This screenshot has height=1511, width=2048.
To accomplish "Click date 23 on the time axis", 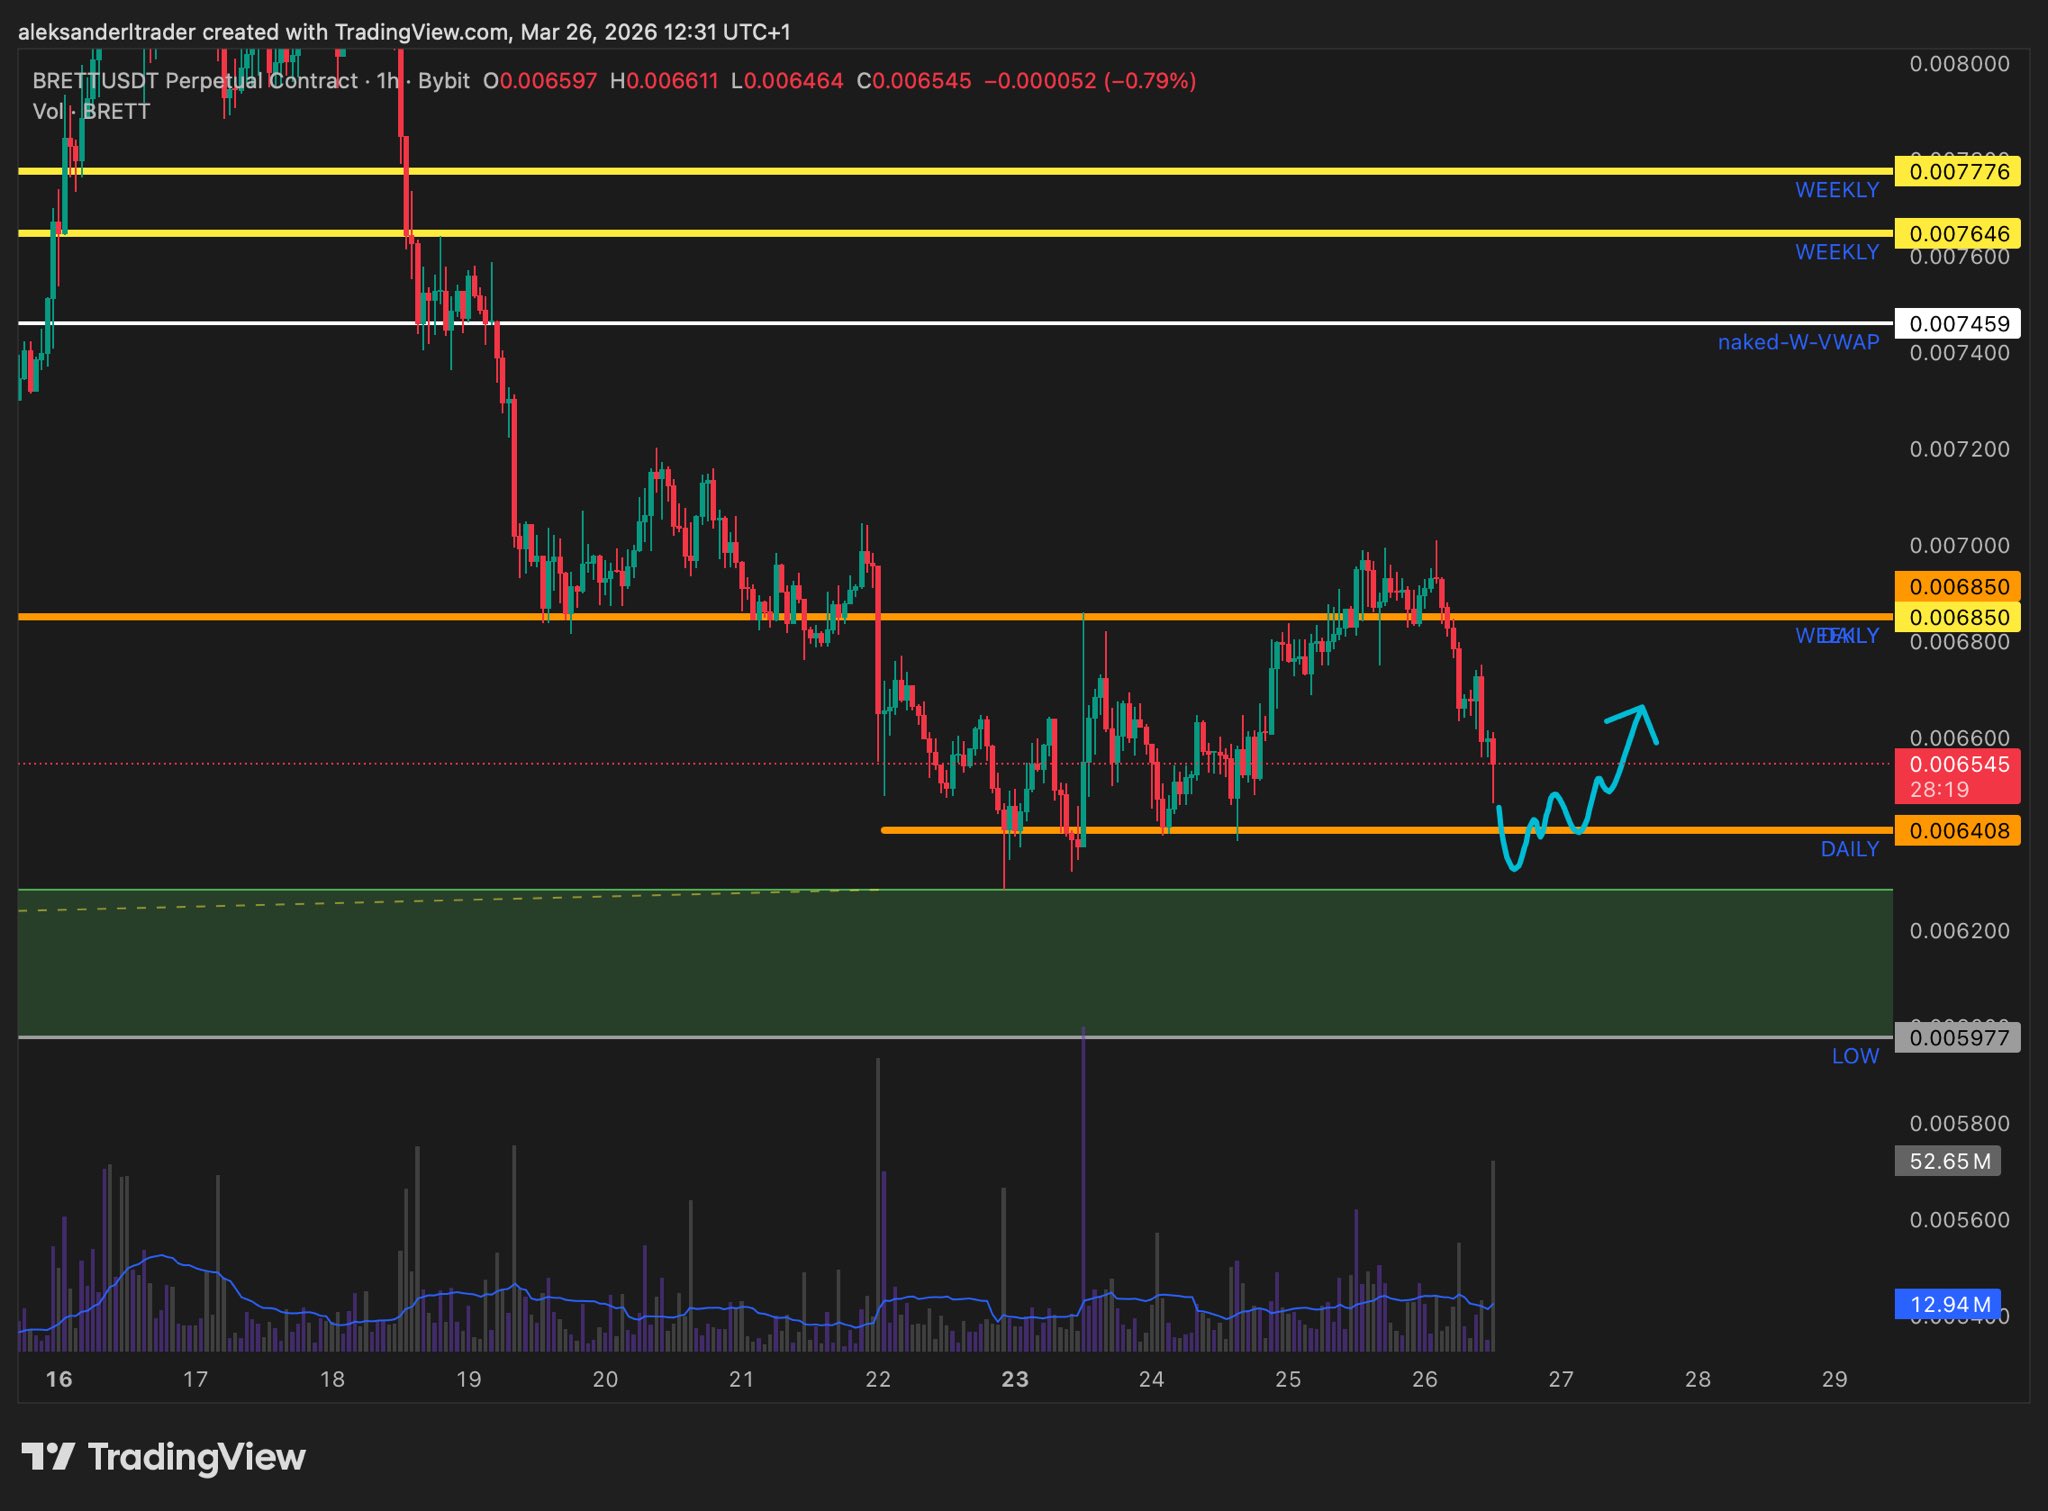I will click(x=1014, y=1380).
